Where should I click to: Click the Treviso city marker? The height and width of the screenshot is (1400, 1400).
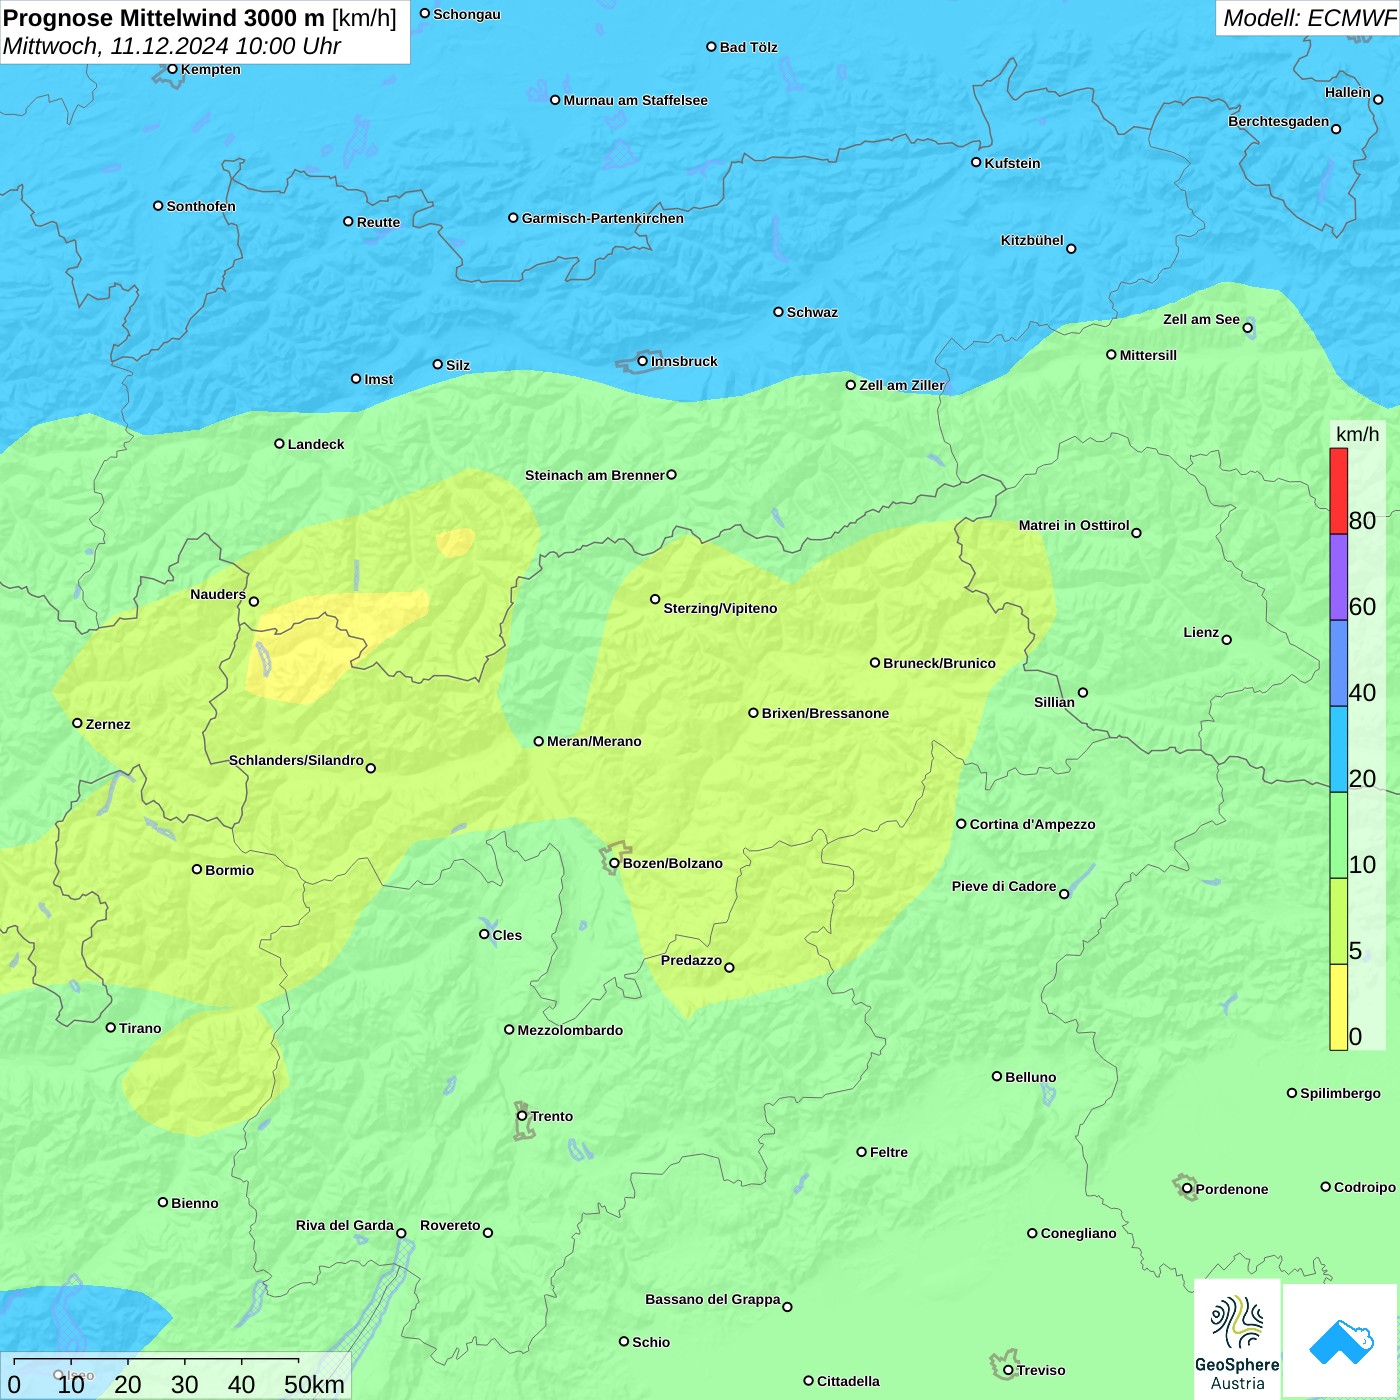pos(1008,1370)
